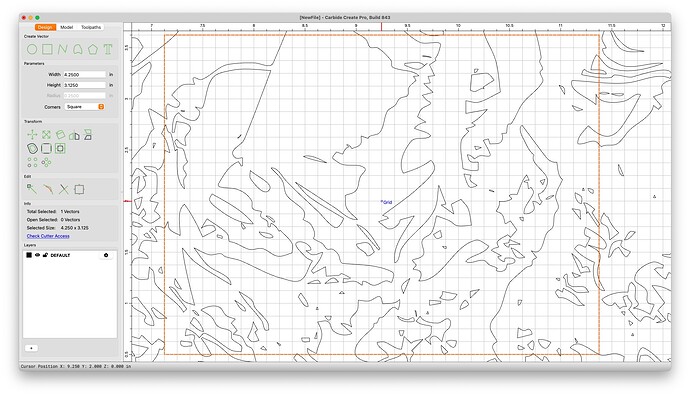Screen dimensions: 690x396
Task: Click into the Height input field
Action: pyautogui.click(x=84, y=85)
